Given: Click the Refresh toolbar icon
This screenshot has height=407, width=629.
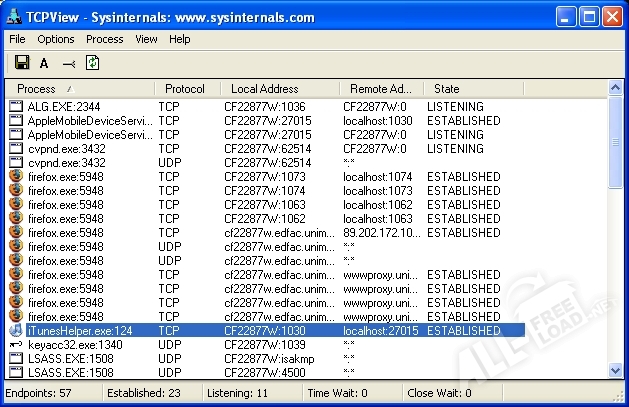Looking at the screenshot, I should (93, 63).
